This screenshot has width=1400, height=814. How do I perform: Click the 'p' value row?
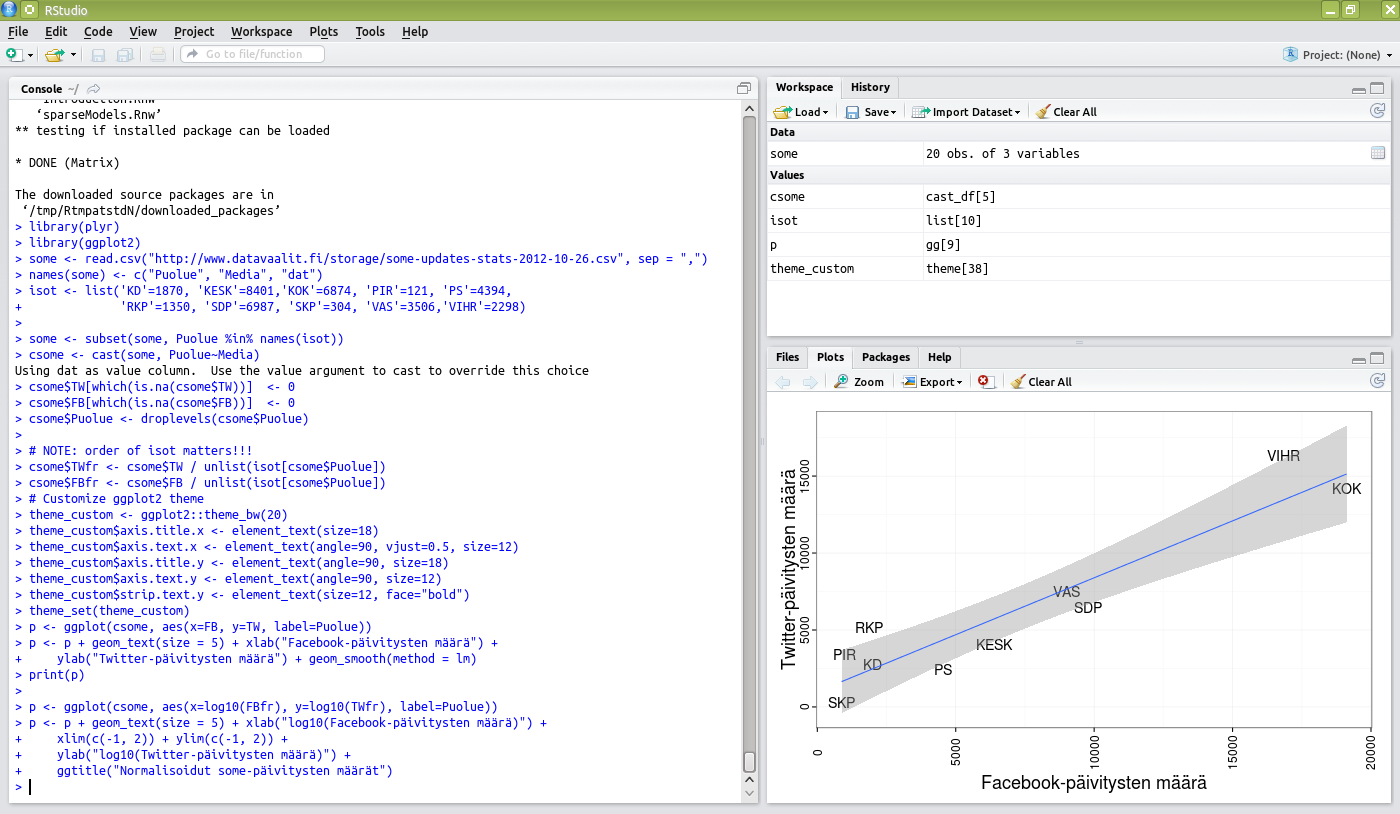tap(1079, 244)
